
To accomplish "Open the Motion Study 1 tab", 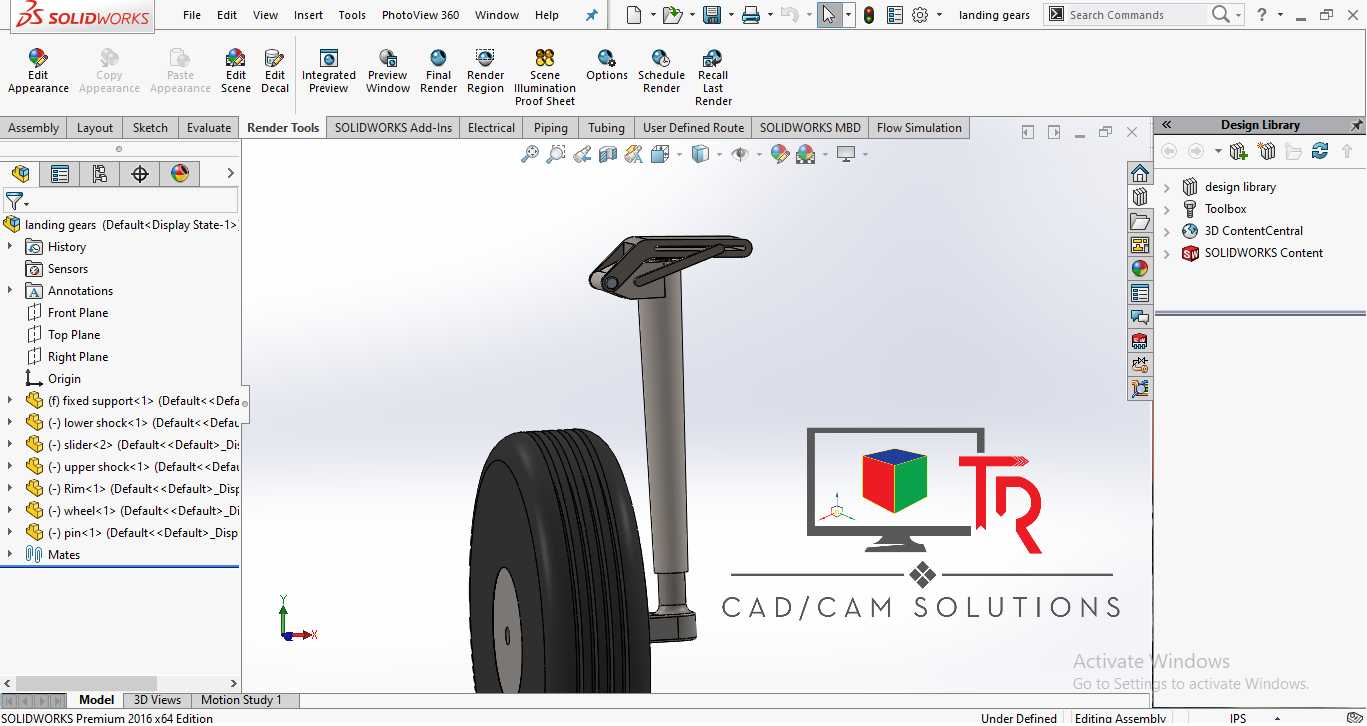I will click(x=242, y=700).
